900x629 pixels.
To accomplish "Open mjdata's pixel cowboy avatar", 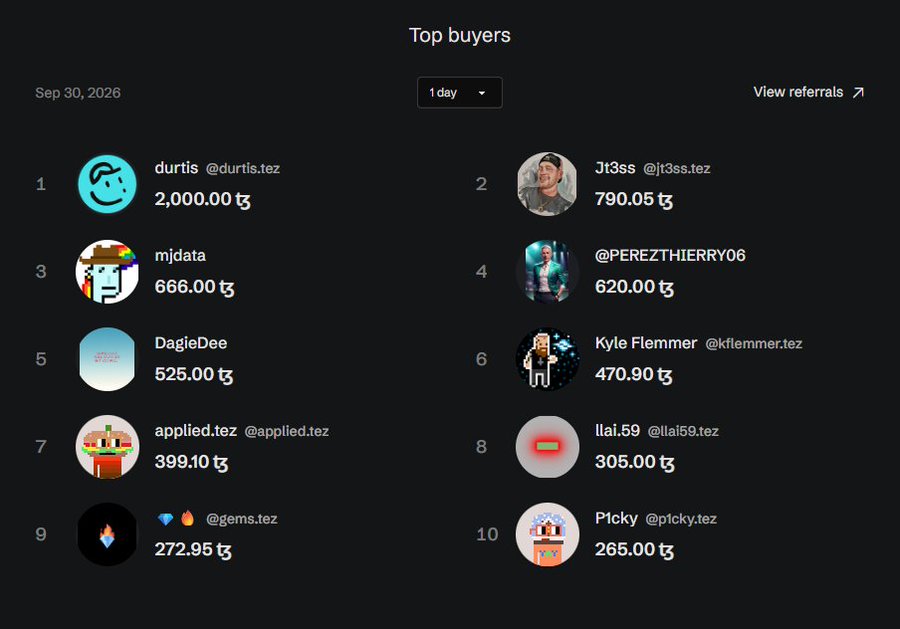I will click(107, 271).
